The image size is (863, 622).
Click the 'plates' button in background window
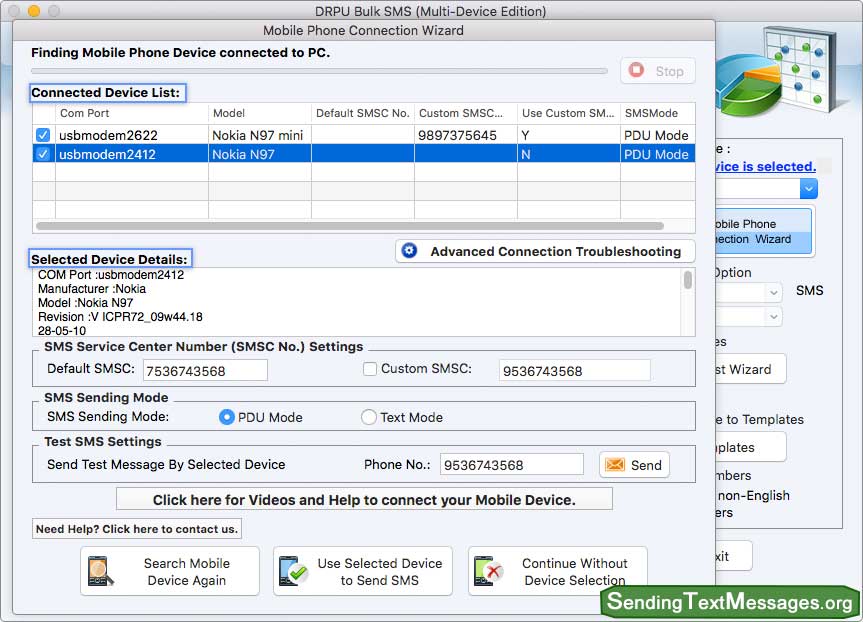750,447
